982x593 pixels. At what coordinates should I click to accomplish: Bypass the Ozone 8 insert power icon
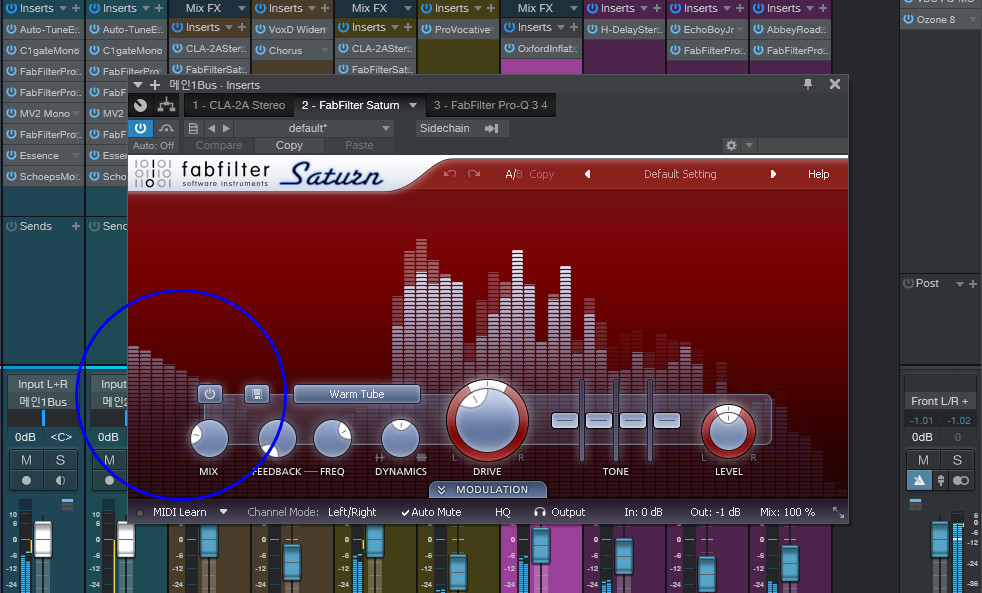coord(908,19)
